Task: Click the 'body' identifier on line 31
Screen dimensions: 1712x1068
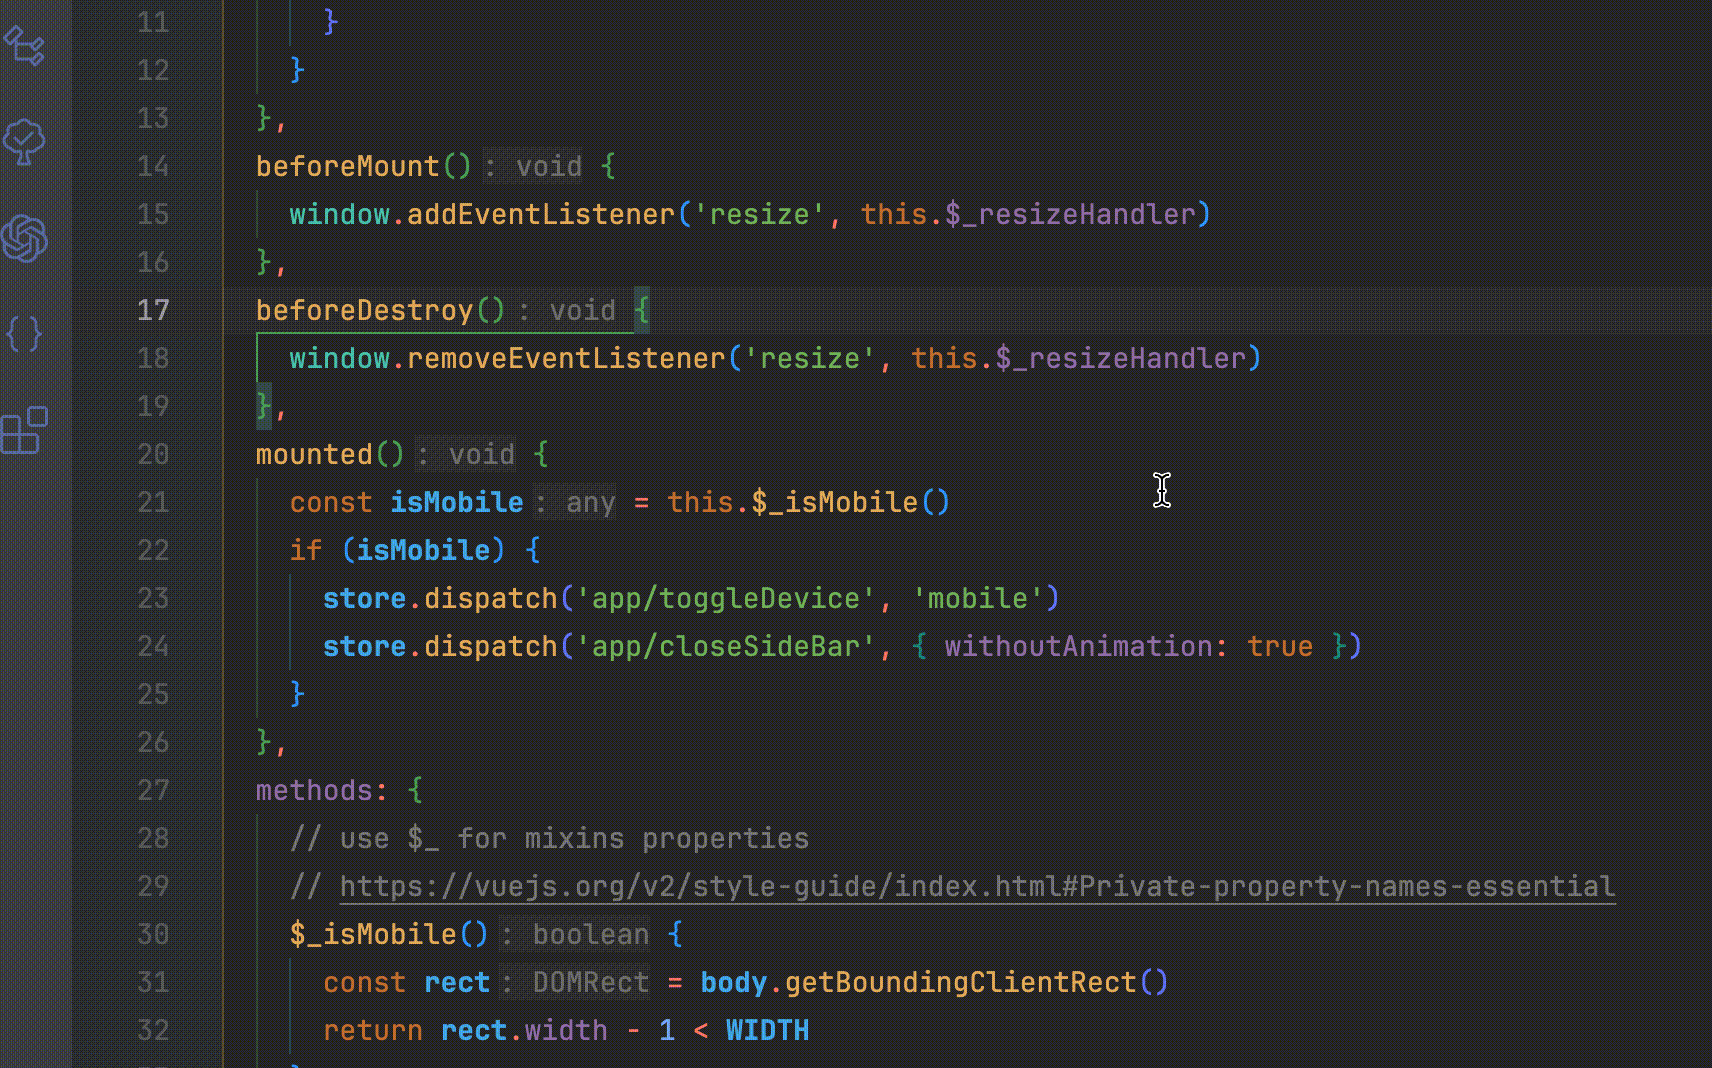Action: 734,982
